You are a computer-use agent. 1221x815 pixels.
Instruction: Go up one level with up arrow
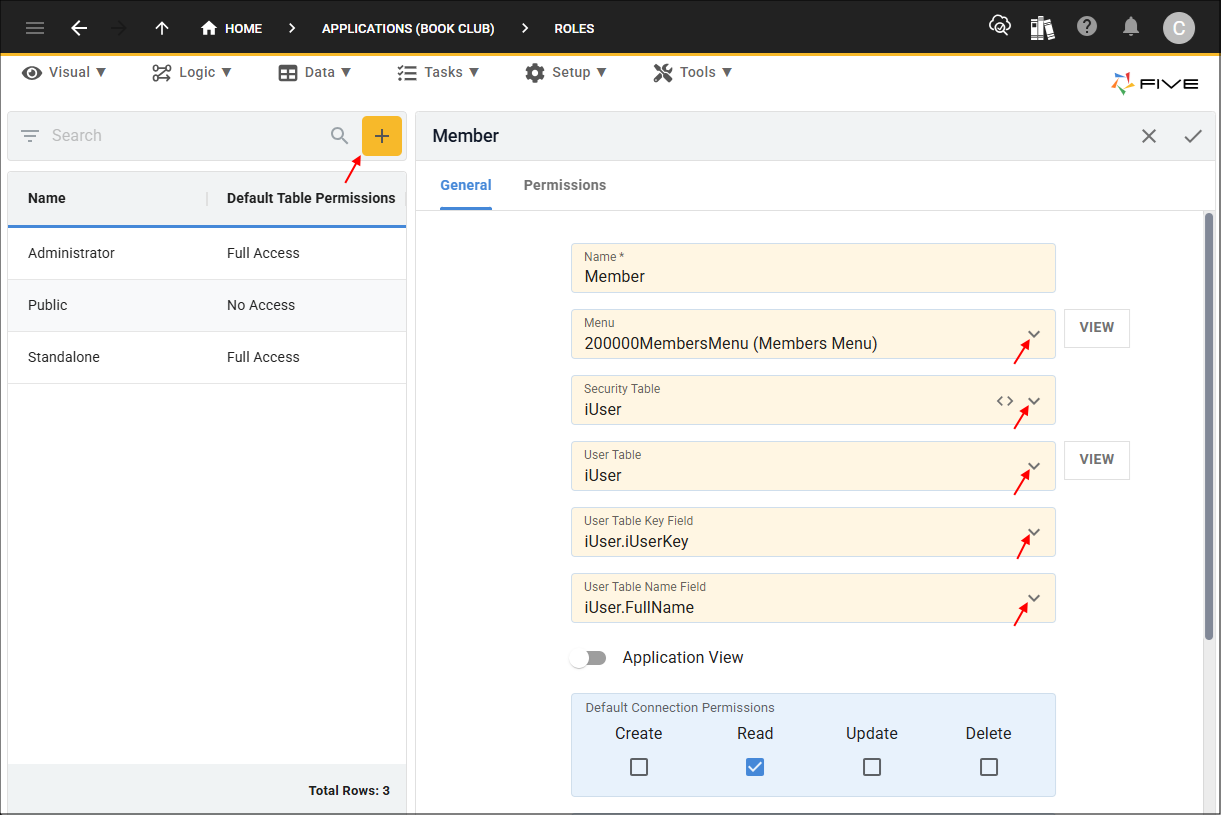pos(162,28)
